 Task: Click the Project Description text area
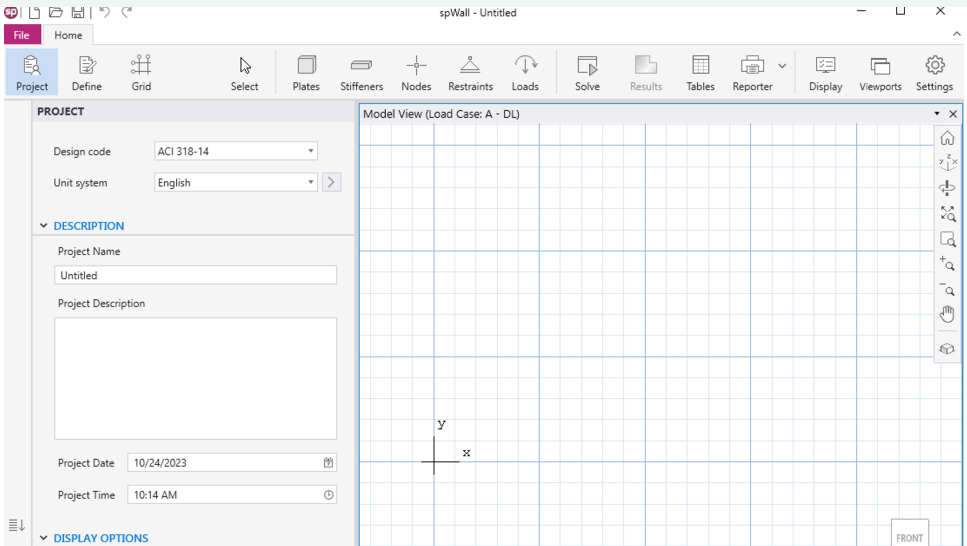195,379
